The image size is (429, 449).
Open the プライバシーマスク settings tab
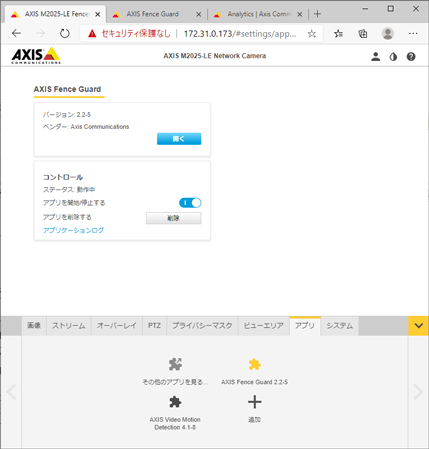tap(202, 326)
